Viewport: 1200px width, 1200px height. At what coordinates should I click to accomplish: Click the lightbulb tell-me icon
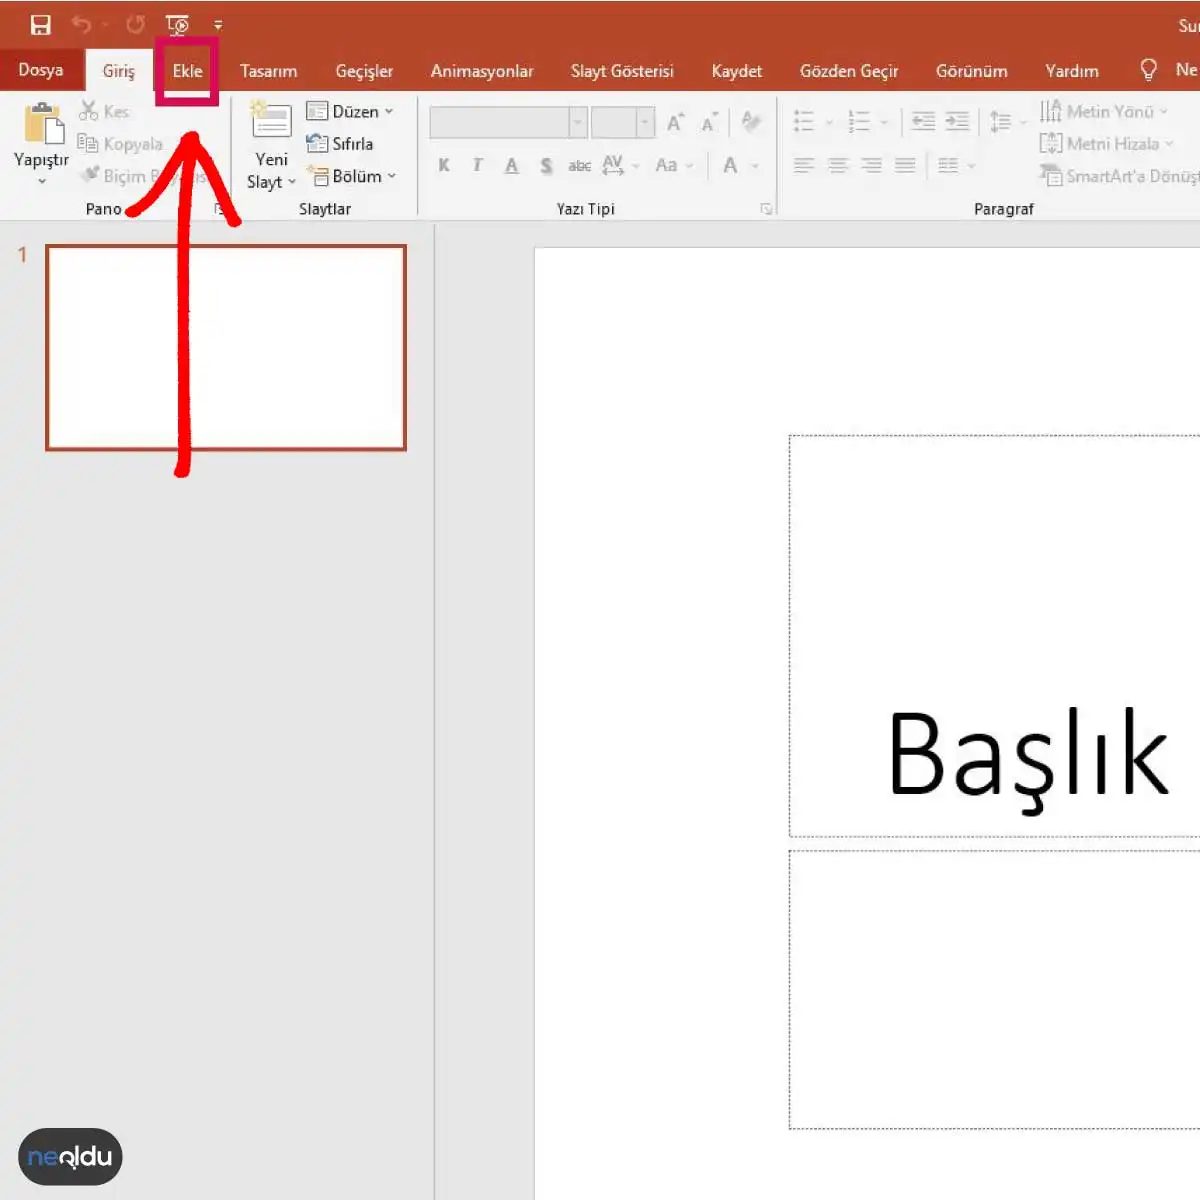click(x=1149, y=70)
